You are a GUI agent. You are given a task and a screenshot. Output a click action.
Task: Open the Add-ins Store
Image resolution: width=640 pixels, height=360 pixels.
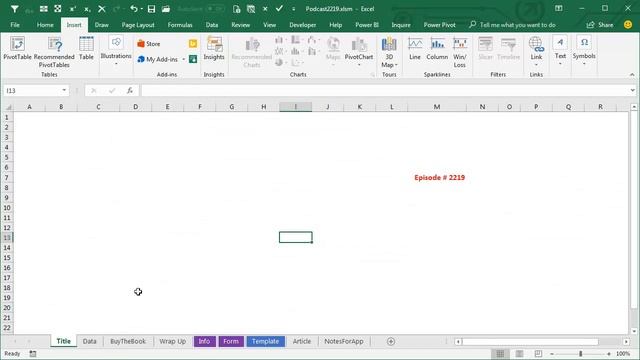[149, 44]
